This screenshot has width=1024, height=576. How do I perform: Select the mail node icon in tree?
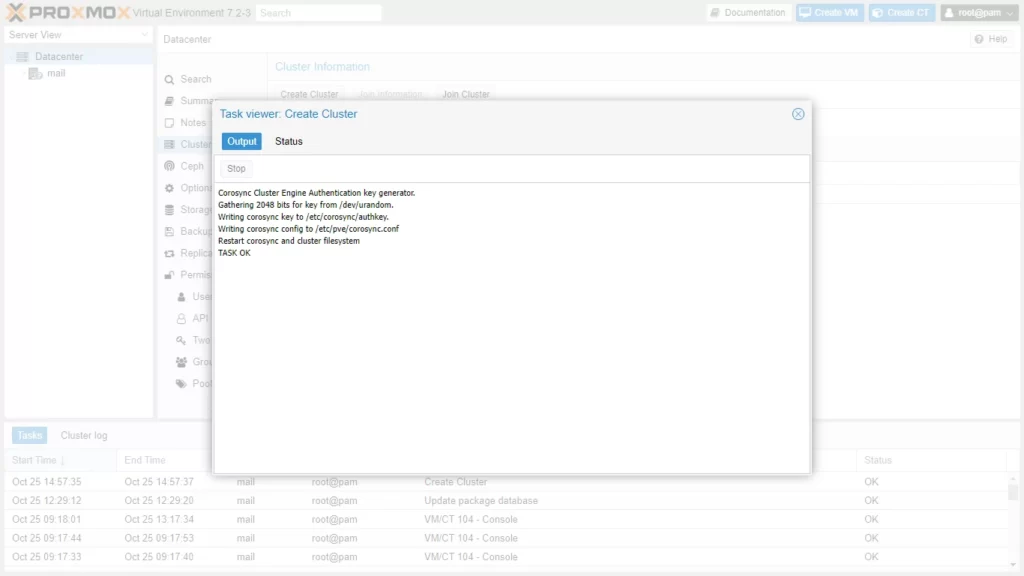coord(35,73)
